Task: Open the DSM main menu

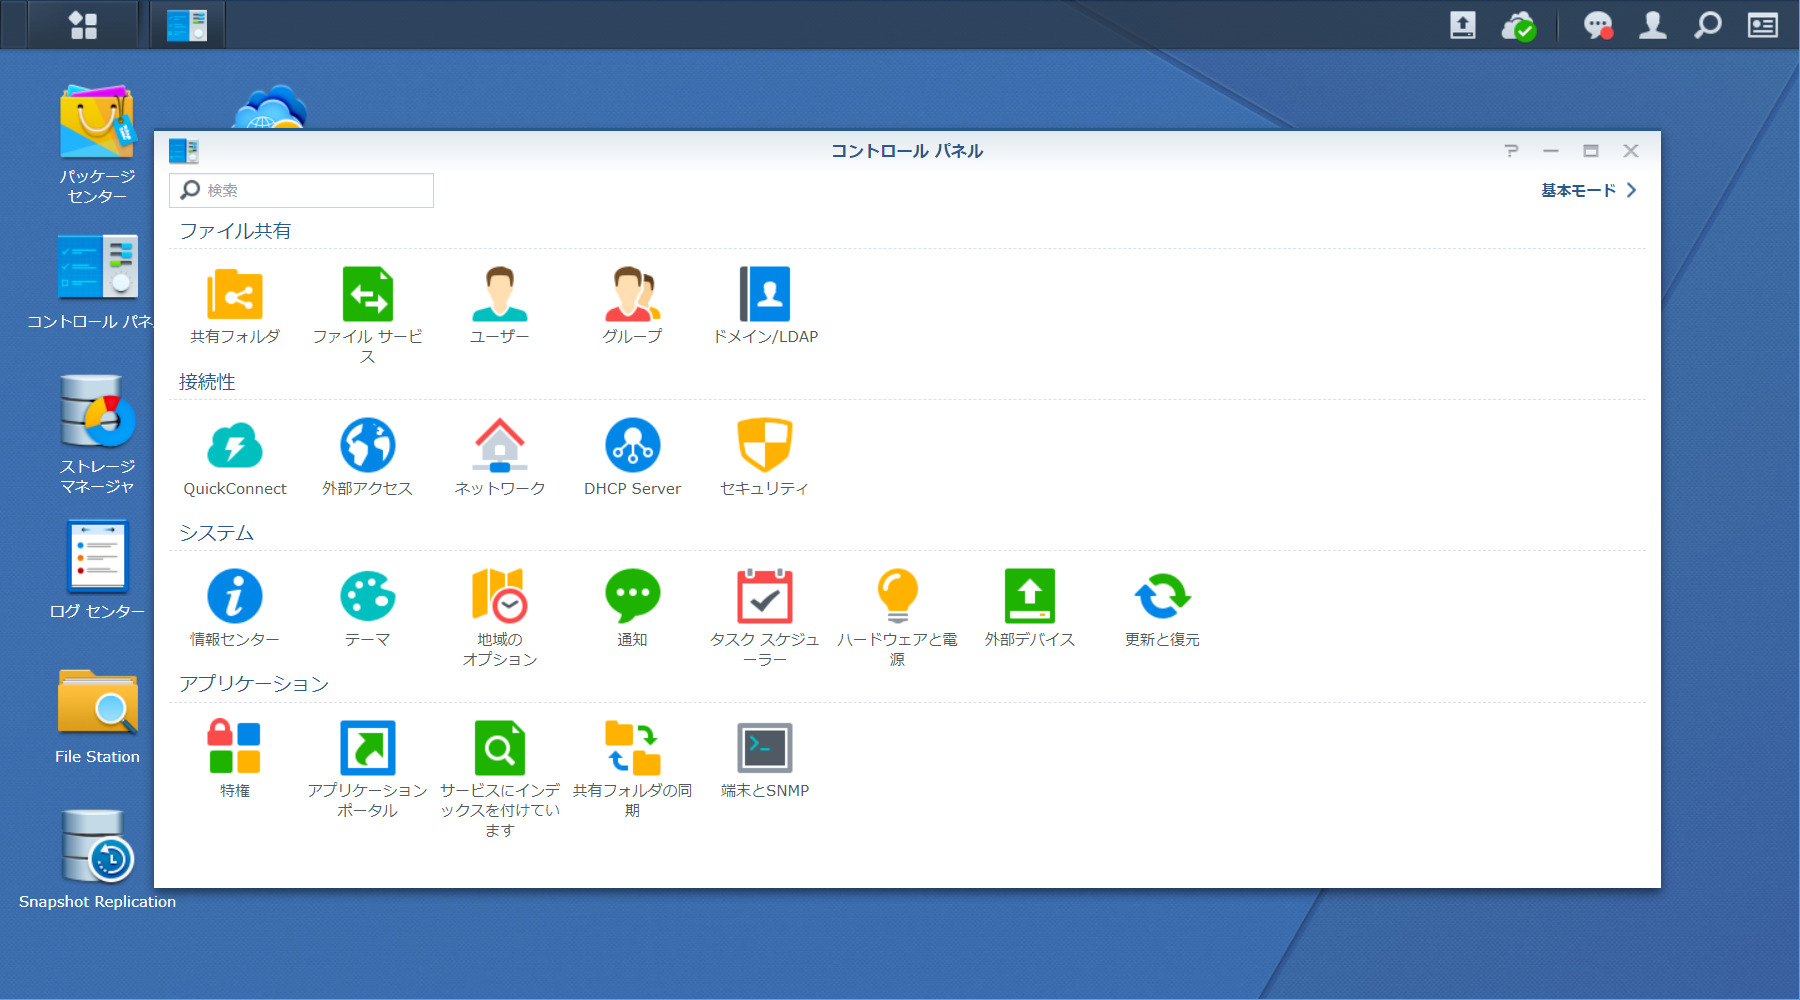Action: [83, 25]
